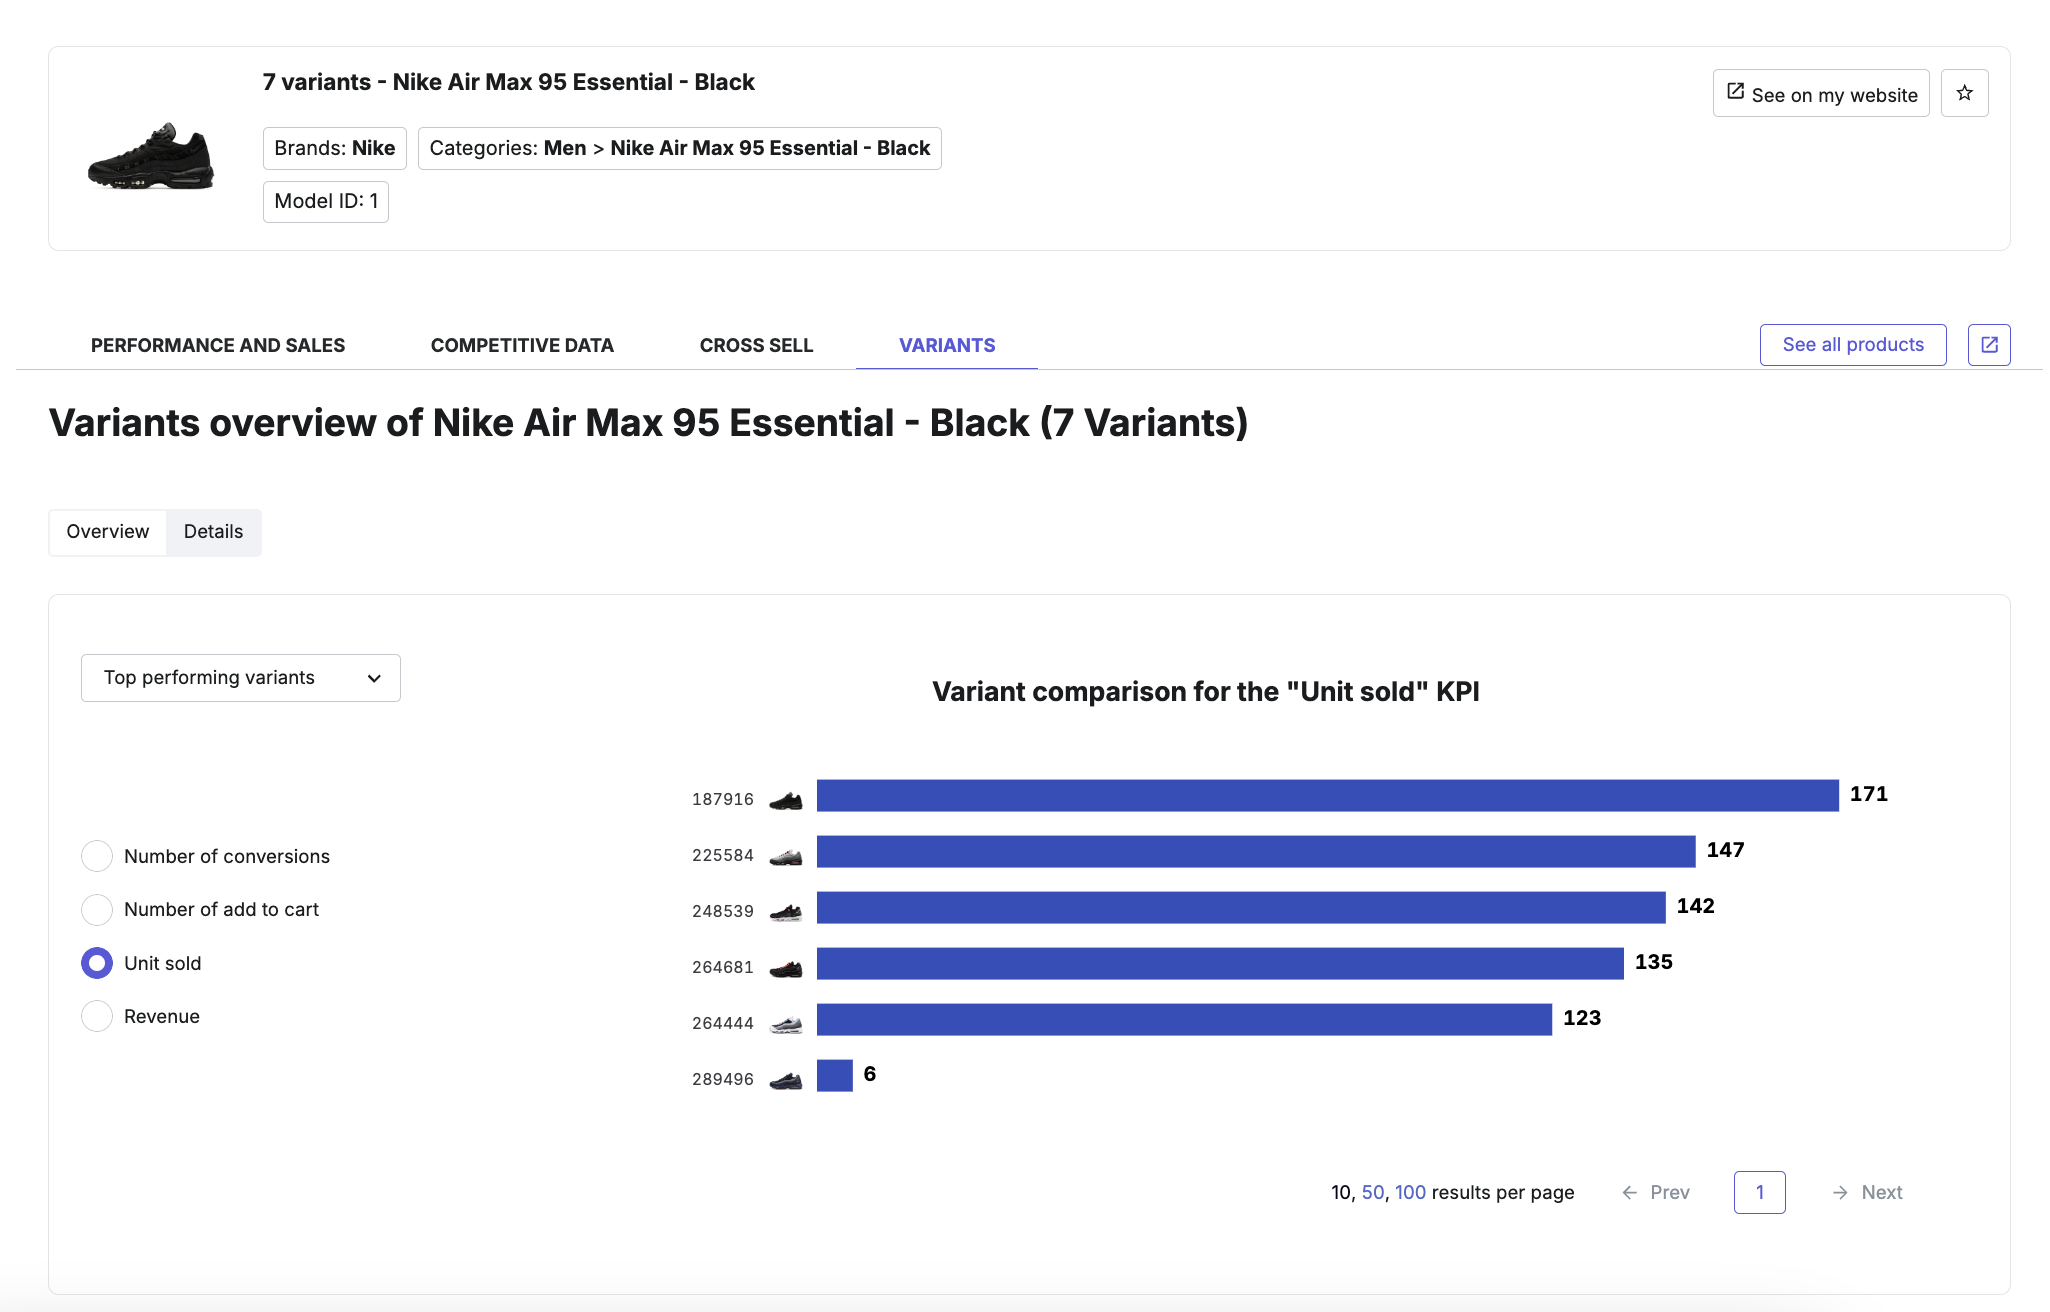Click the Categories: Men tag

coord(680,148)
